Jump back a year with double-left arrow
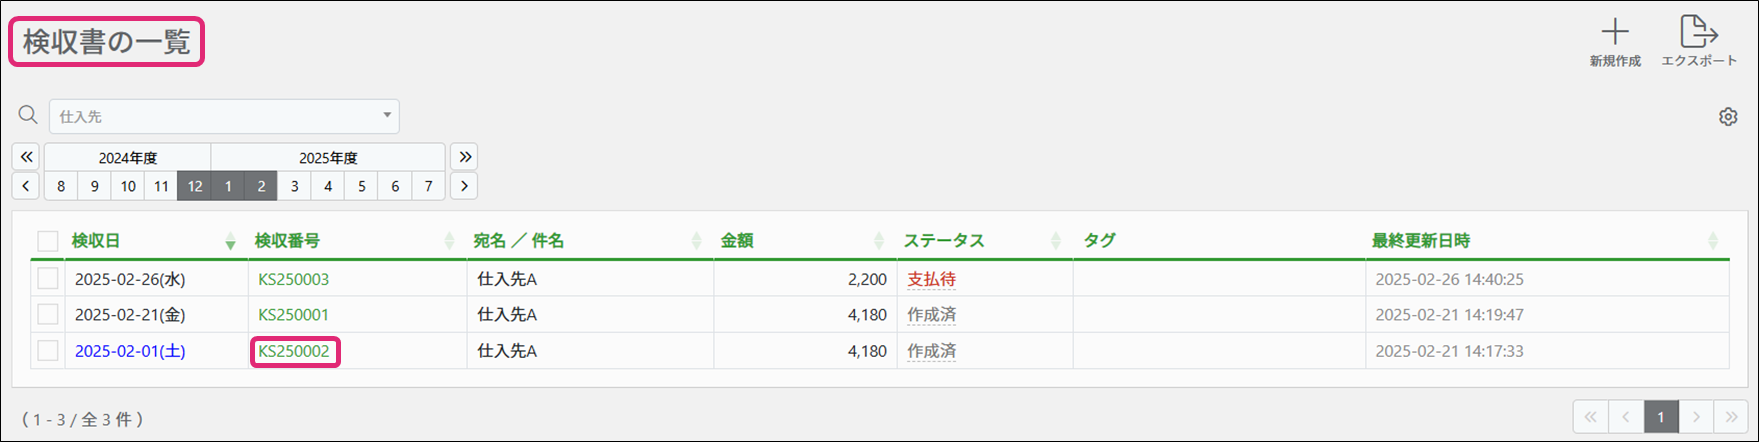The height and width of the screenshot is (442, 1759). click(26, 157)
